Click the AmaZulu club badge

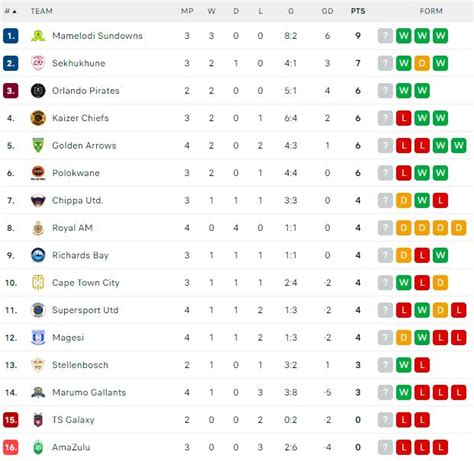pyautogui.click(x=38, y=447)
